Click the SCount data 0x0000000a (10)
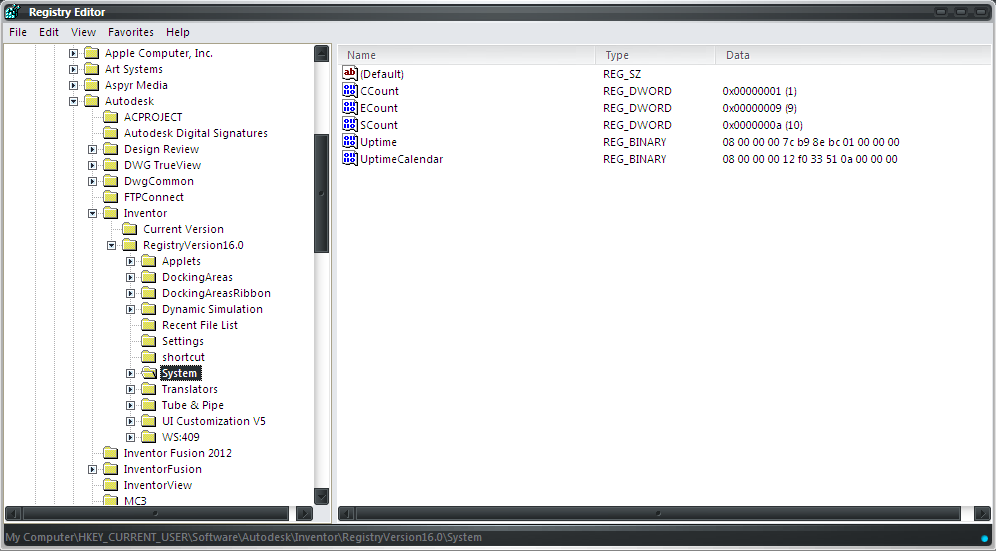The image size is (996, 551). (x=762, y=125)
